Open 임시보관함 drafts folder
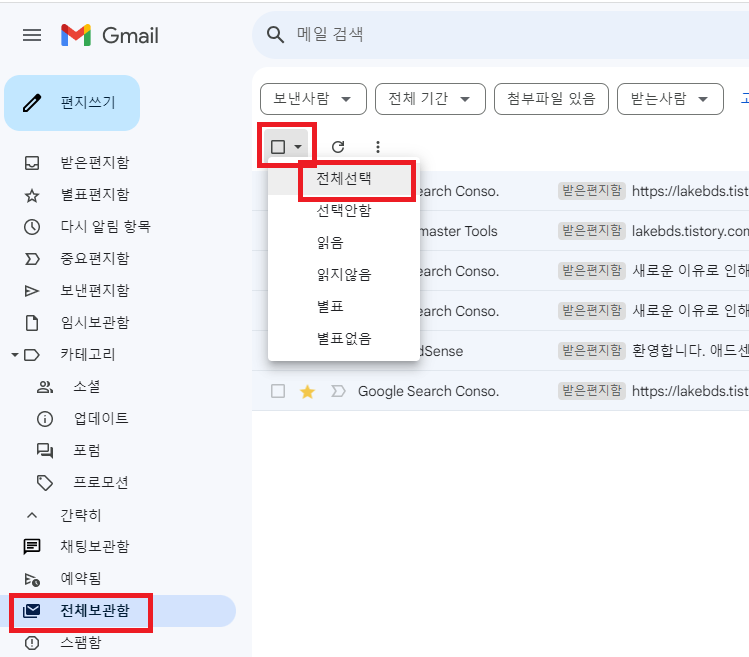This screenshot has height=657, width=749. point(95,323)
